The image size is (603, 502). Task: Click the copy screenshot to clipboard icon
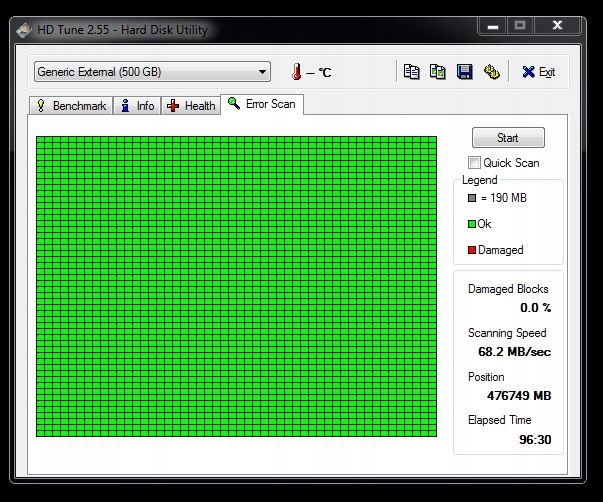(x=438, y=72)
